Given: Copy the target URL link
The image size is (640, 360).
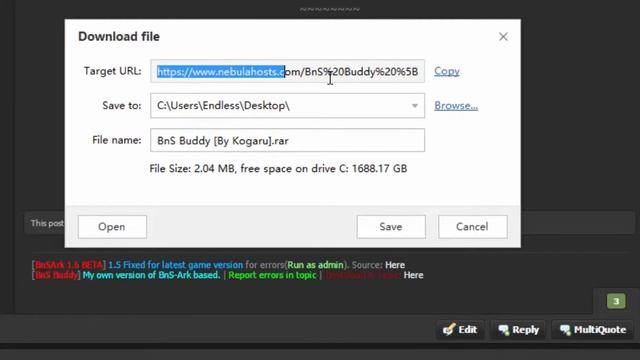Looking at the screenshot, I should [447, 71].
